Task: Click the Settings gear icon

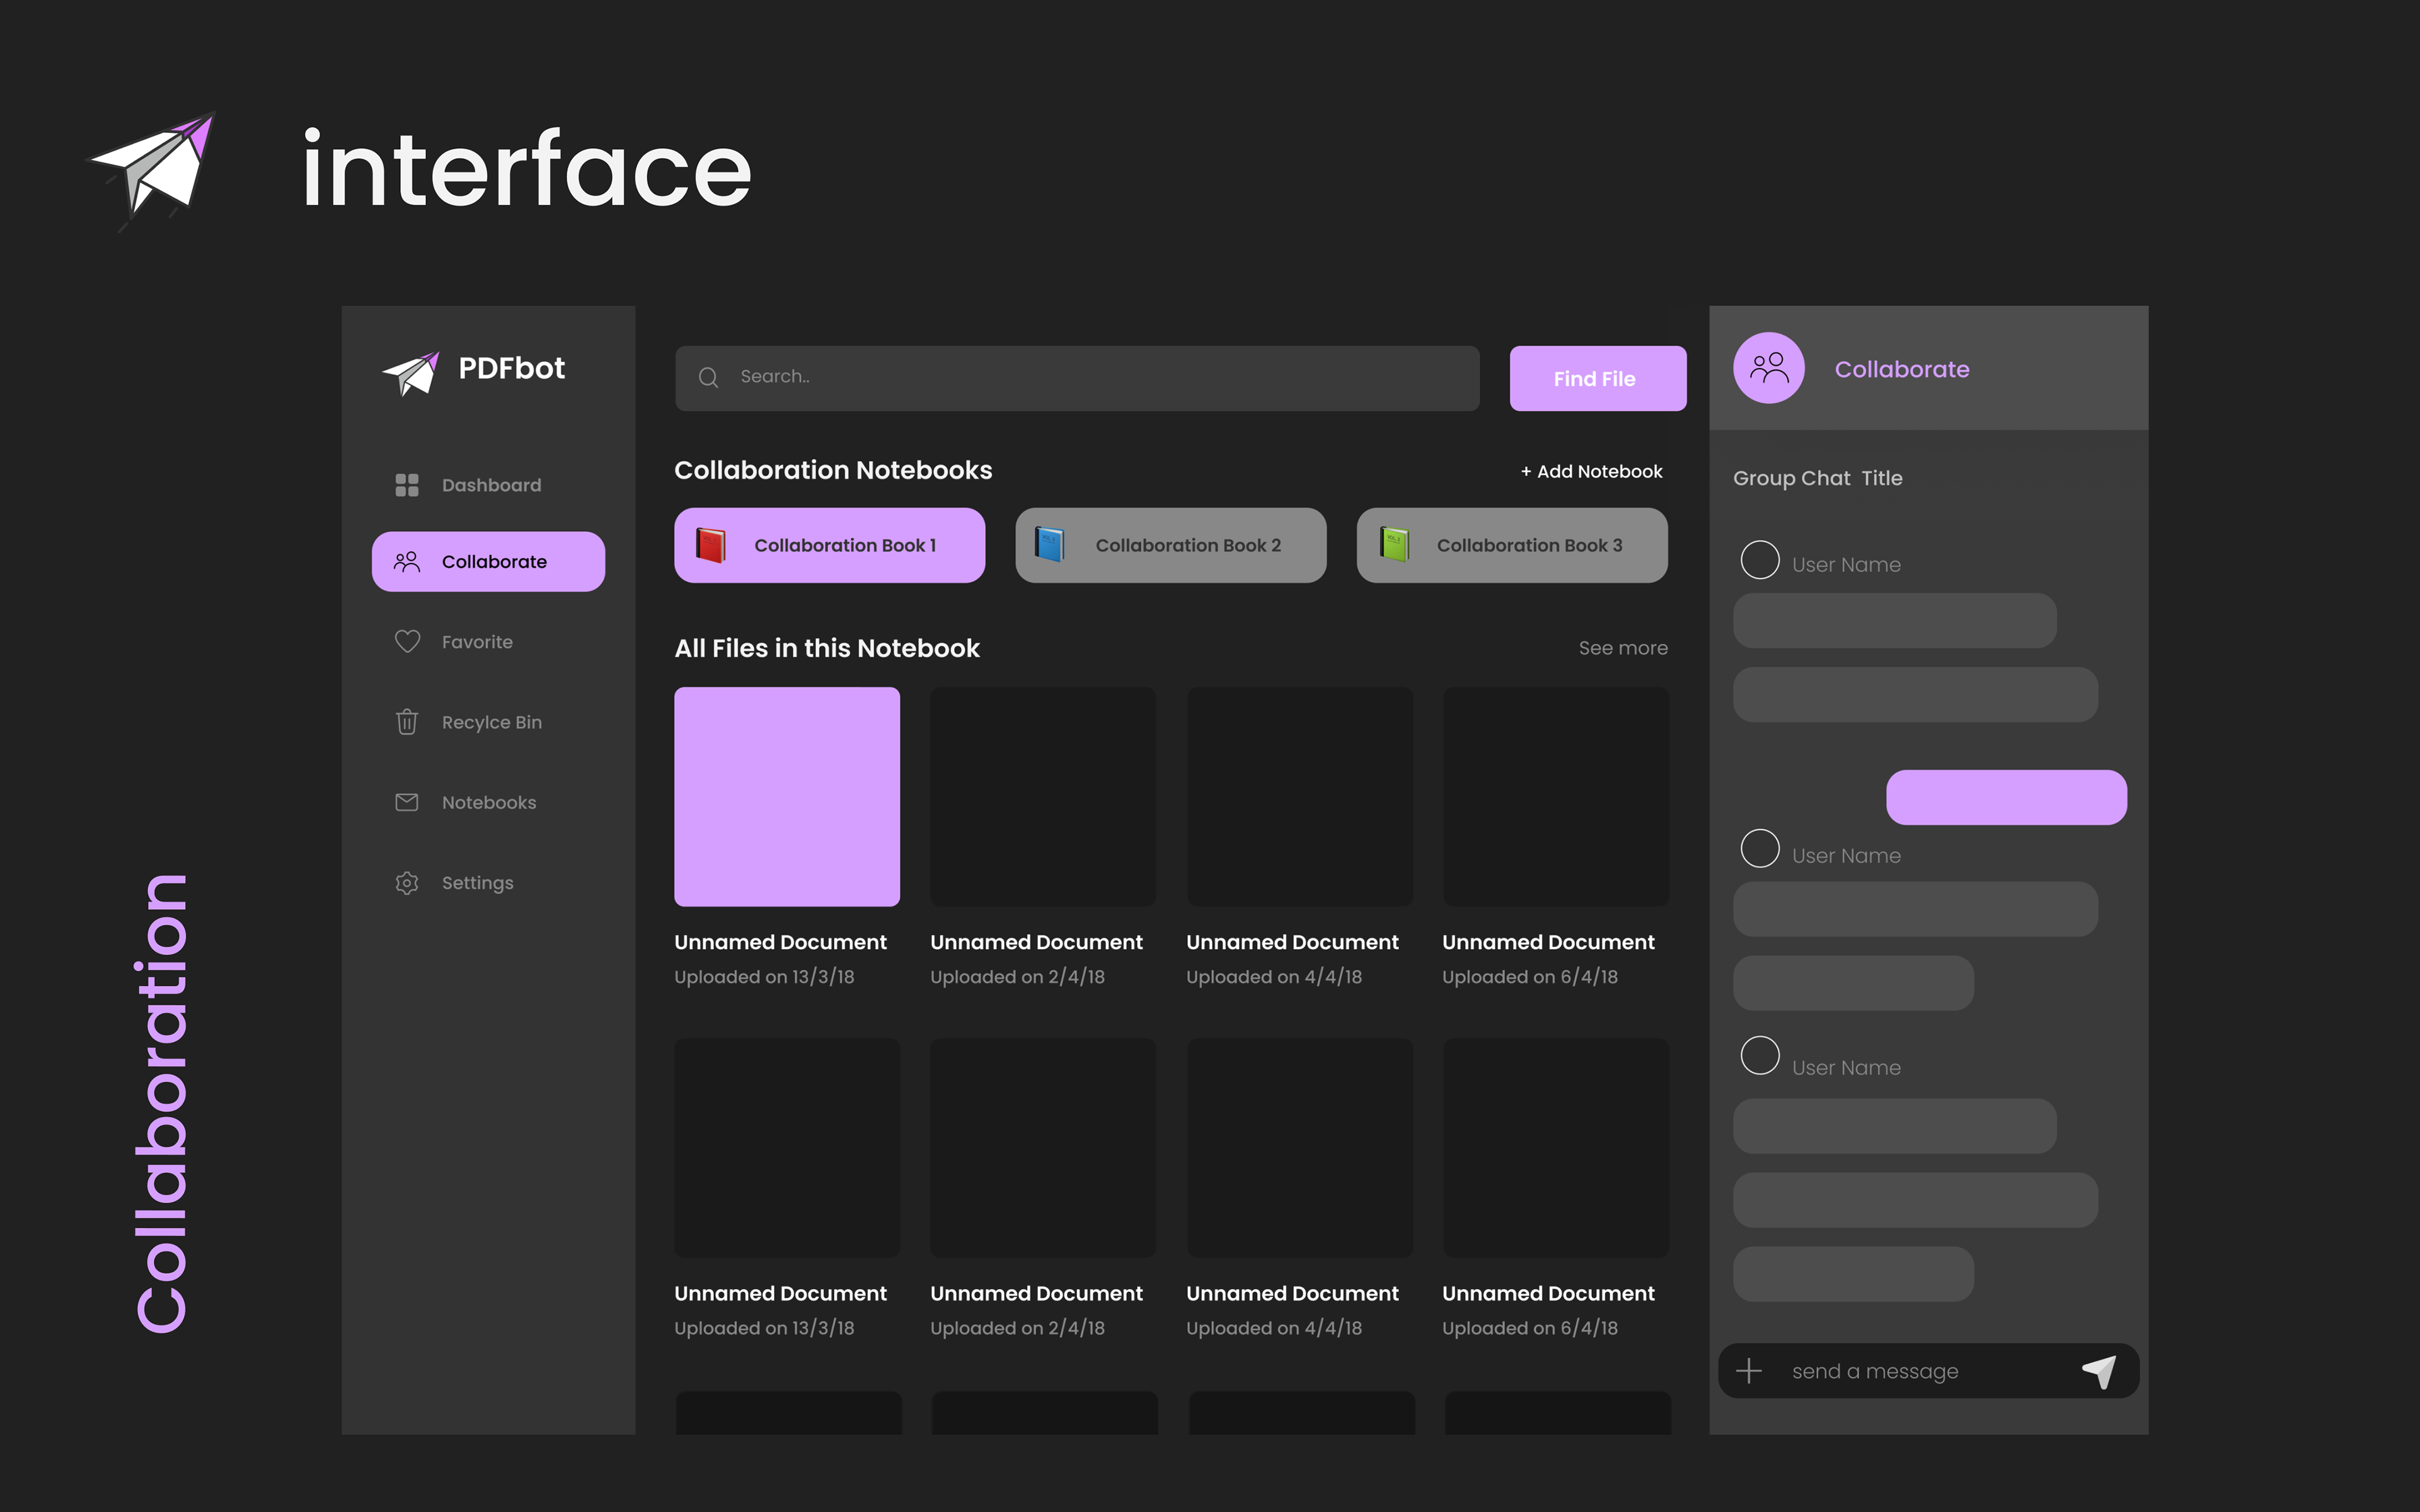Action: (407, 883)
